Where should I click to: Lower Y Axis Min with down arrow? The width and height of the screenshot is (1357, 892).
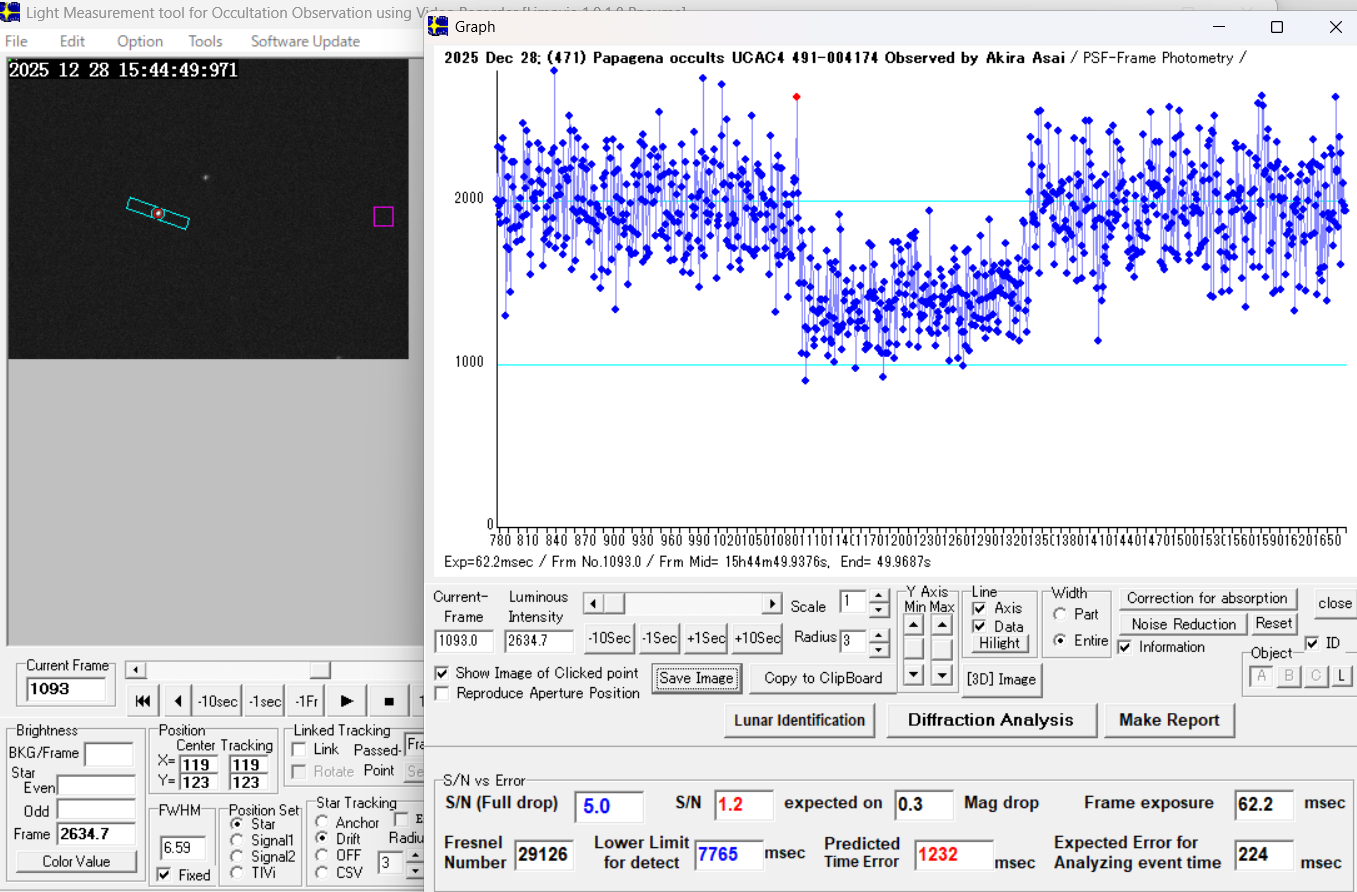(x=913, y=676)
